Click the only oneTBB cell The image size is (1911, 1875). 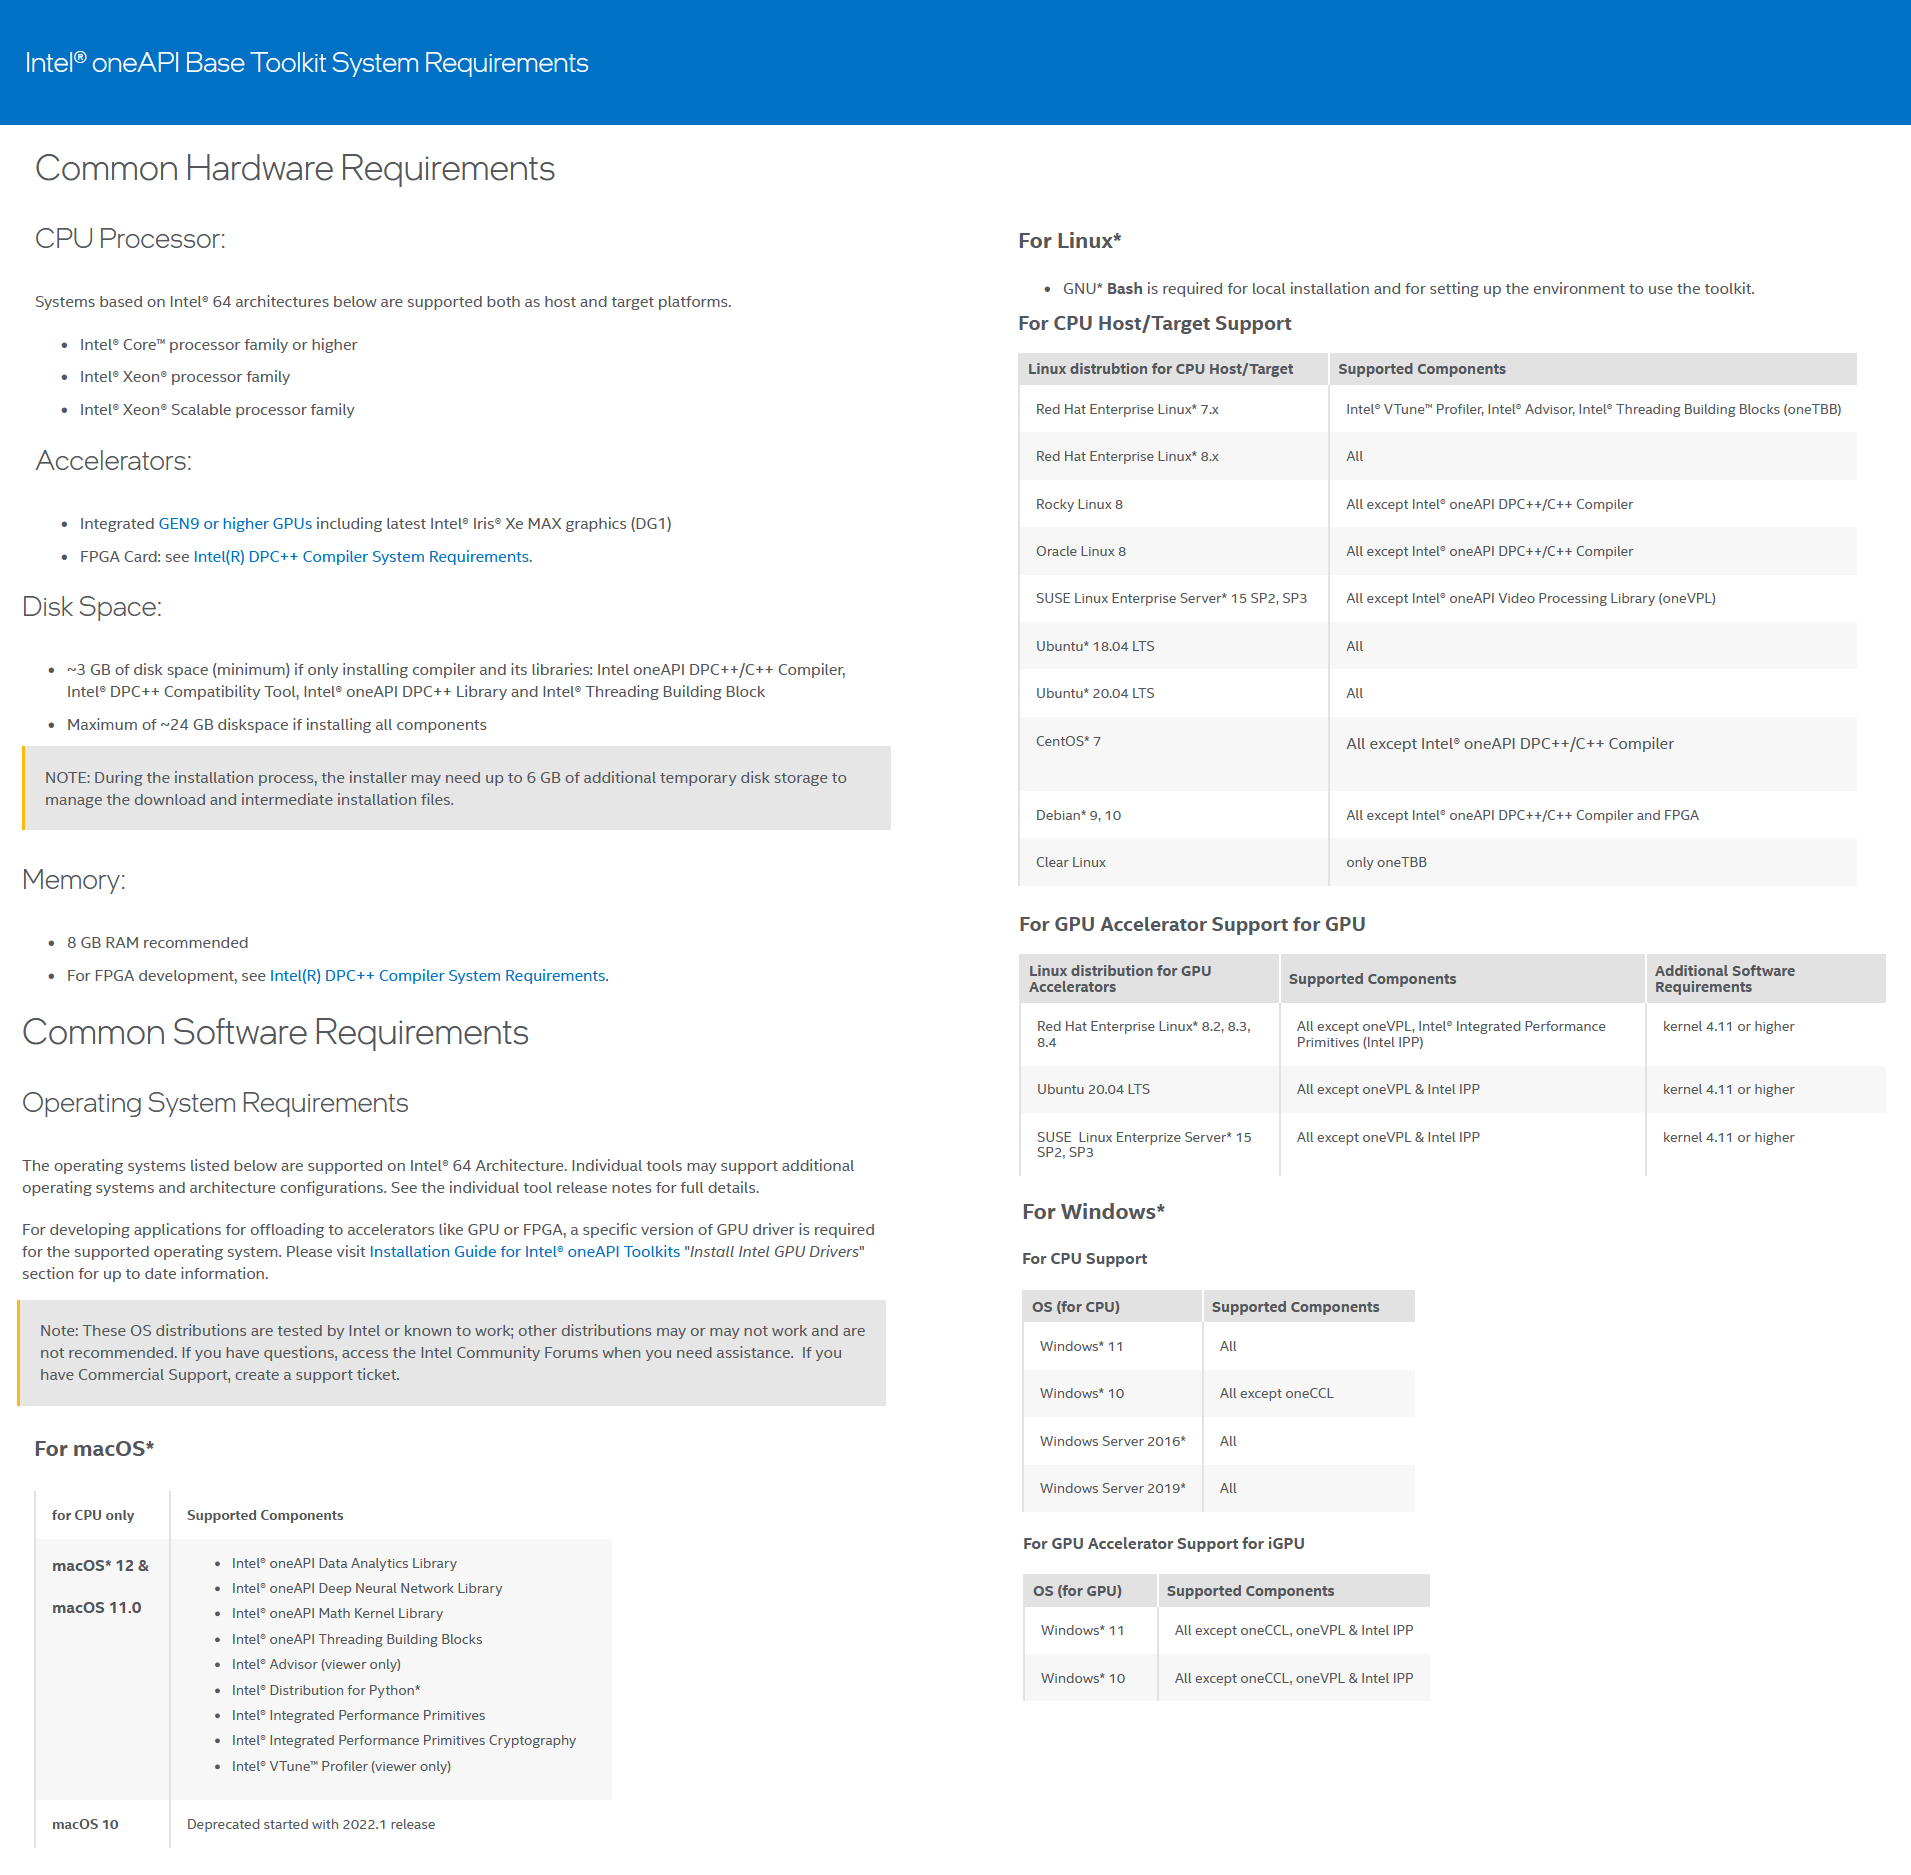coord(1593,862)
